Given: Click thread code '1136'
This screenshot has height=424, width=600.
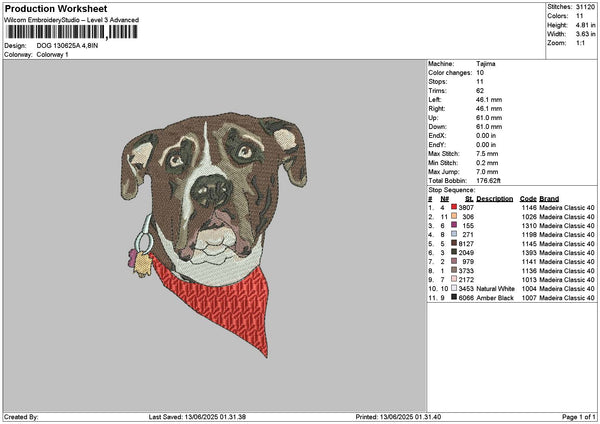Looking at the screenshot, I should pyautogui.click(x=529, y=271).
